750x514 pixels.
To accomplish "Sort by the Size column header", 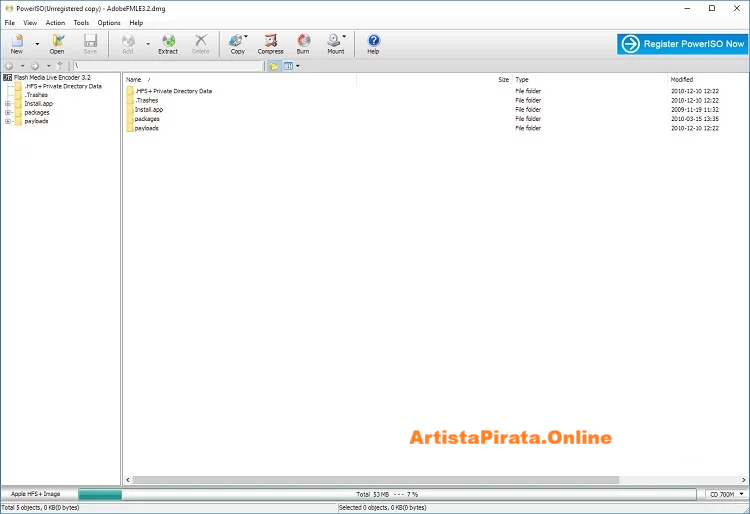I will tap(435, 80).
